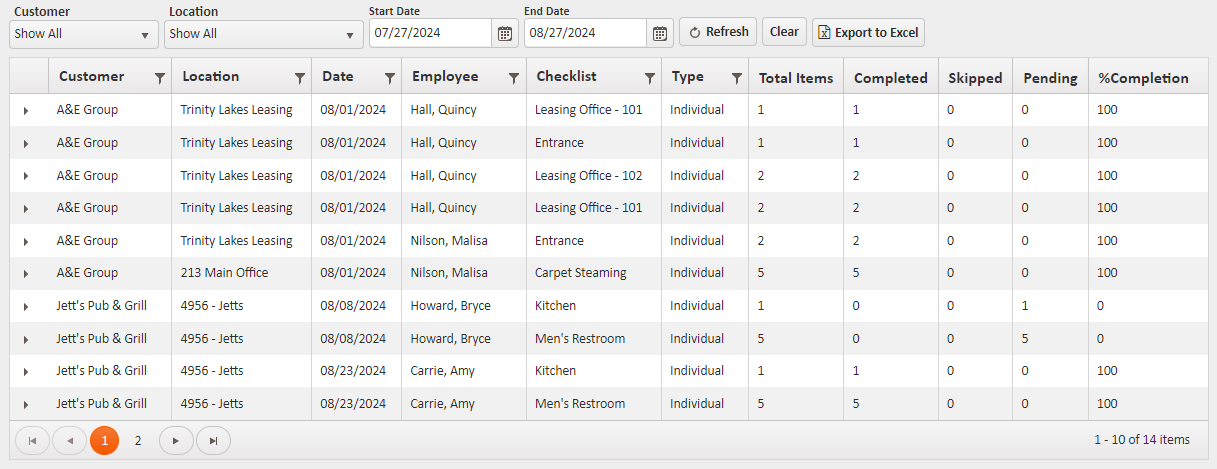Open filter for Location column
The width and height of the screenshot is (1217, 469).
click(x=299, y=78)
